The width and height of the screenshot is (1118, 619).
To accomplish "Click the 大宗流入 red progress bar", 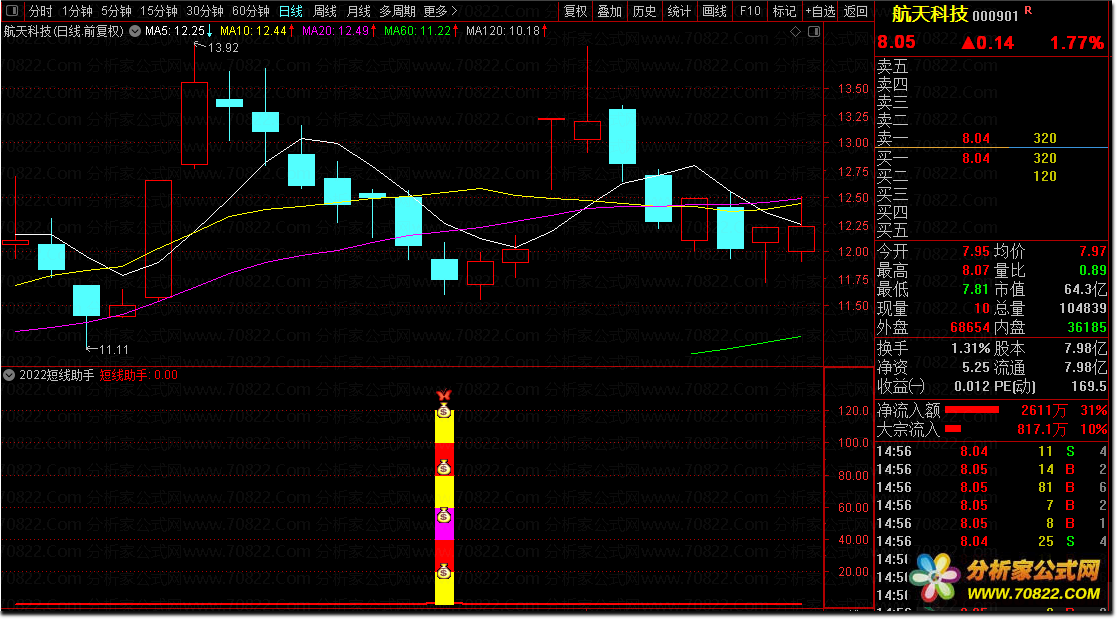I will tap(953, 429).
